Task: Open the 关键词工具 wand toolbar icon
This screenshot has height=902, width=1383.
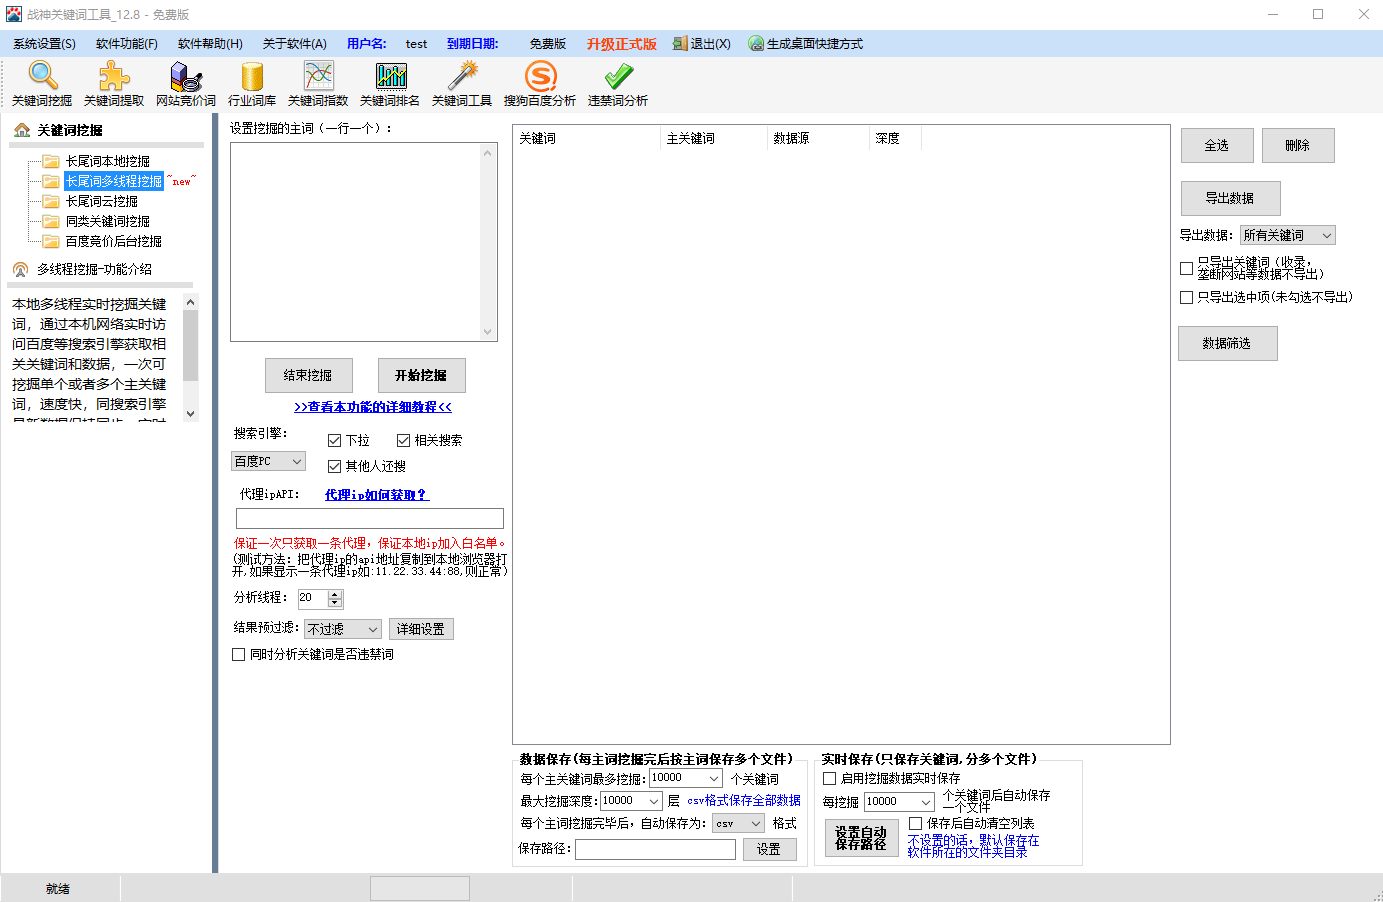Action: [x=462, y=76]
